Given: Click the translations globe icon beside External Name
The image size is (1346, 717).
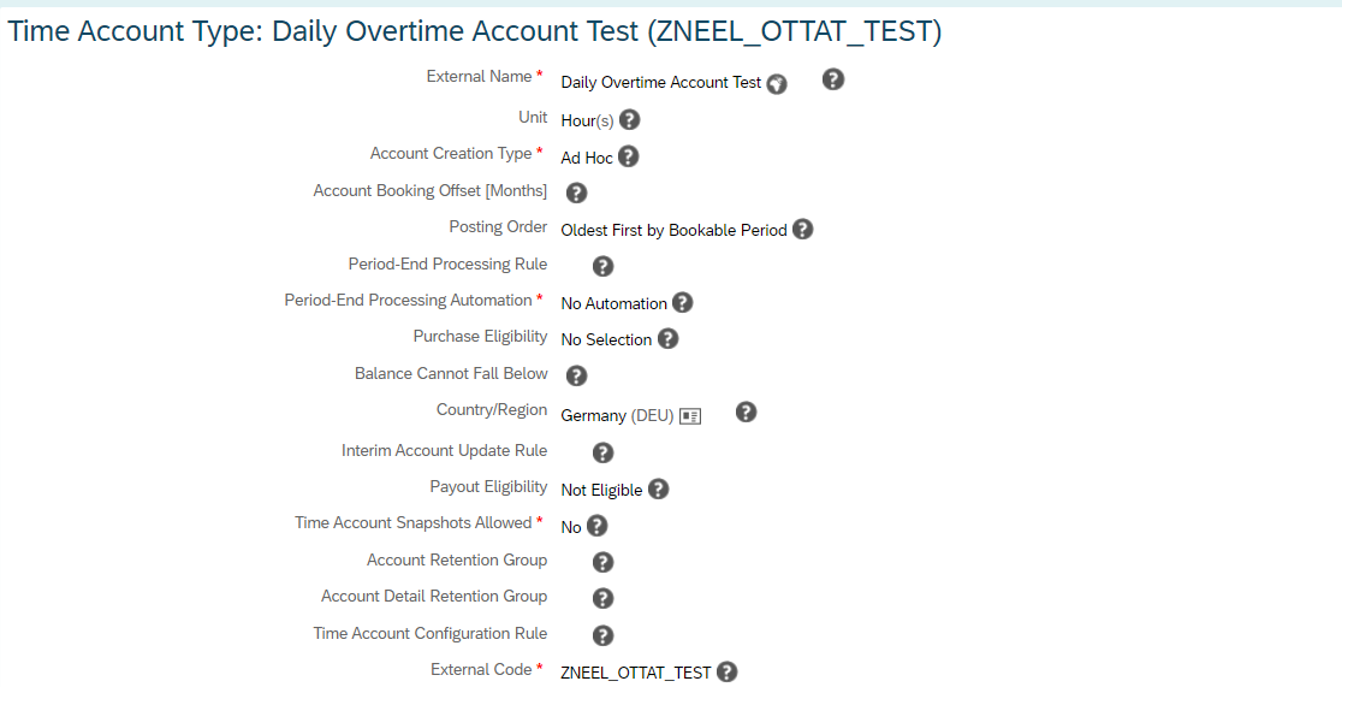Looking at the screenshot, I should pyautogui.click(x=777, y=84).
